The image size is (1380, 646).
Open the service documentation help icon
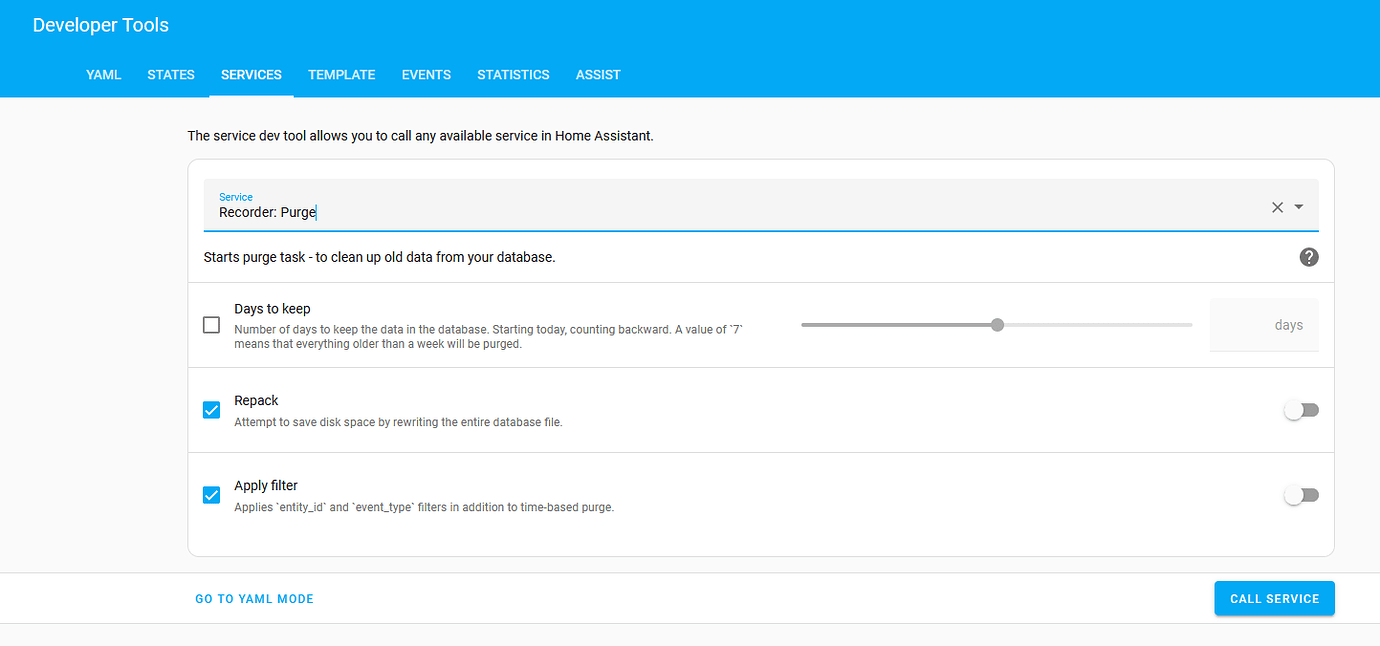[1308, 257]
